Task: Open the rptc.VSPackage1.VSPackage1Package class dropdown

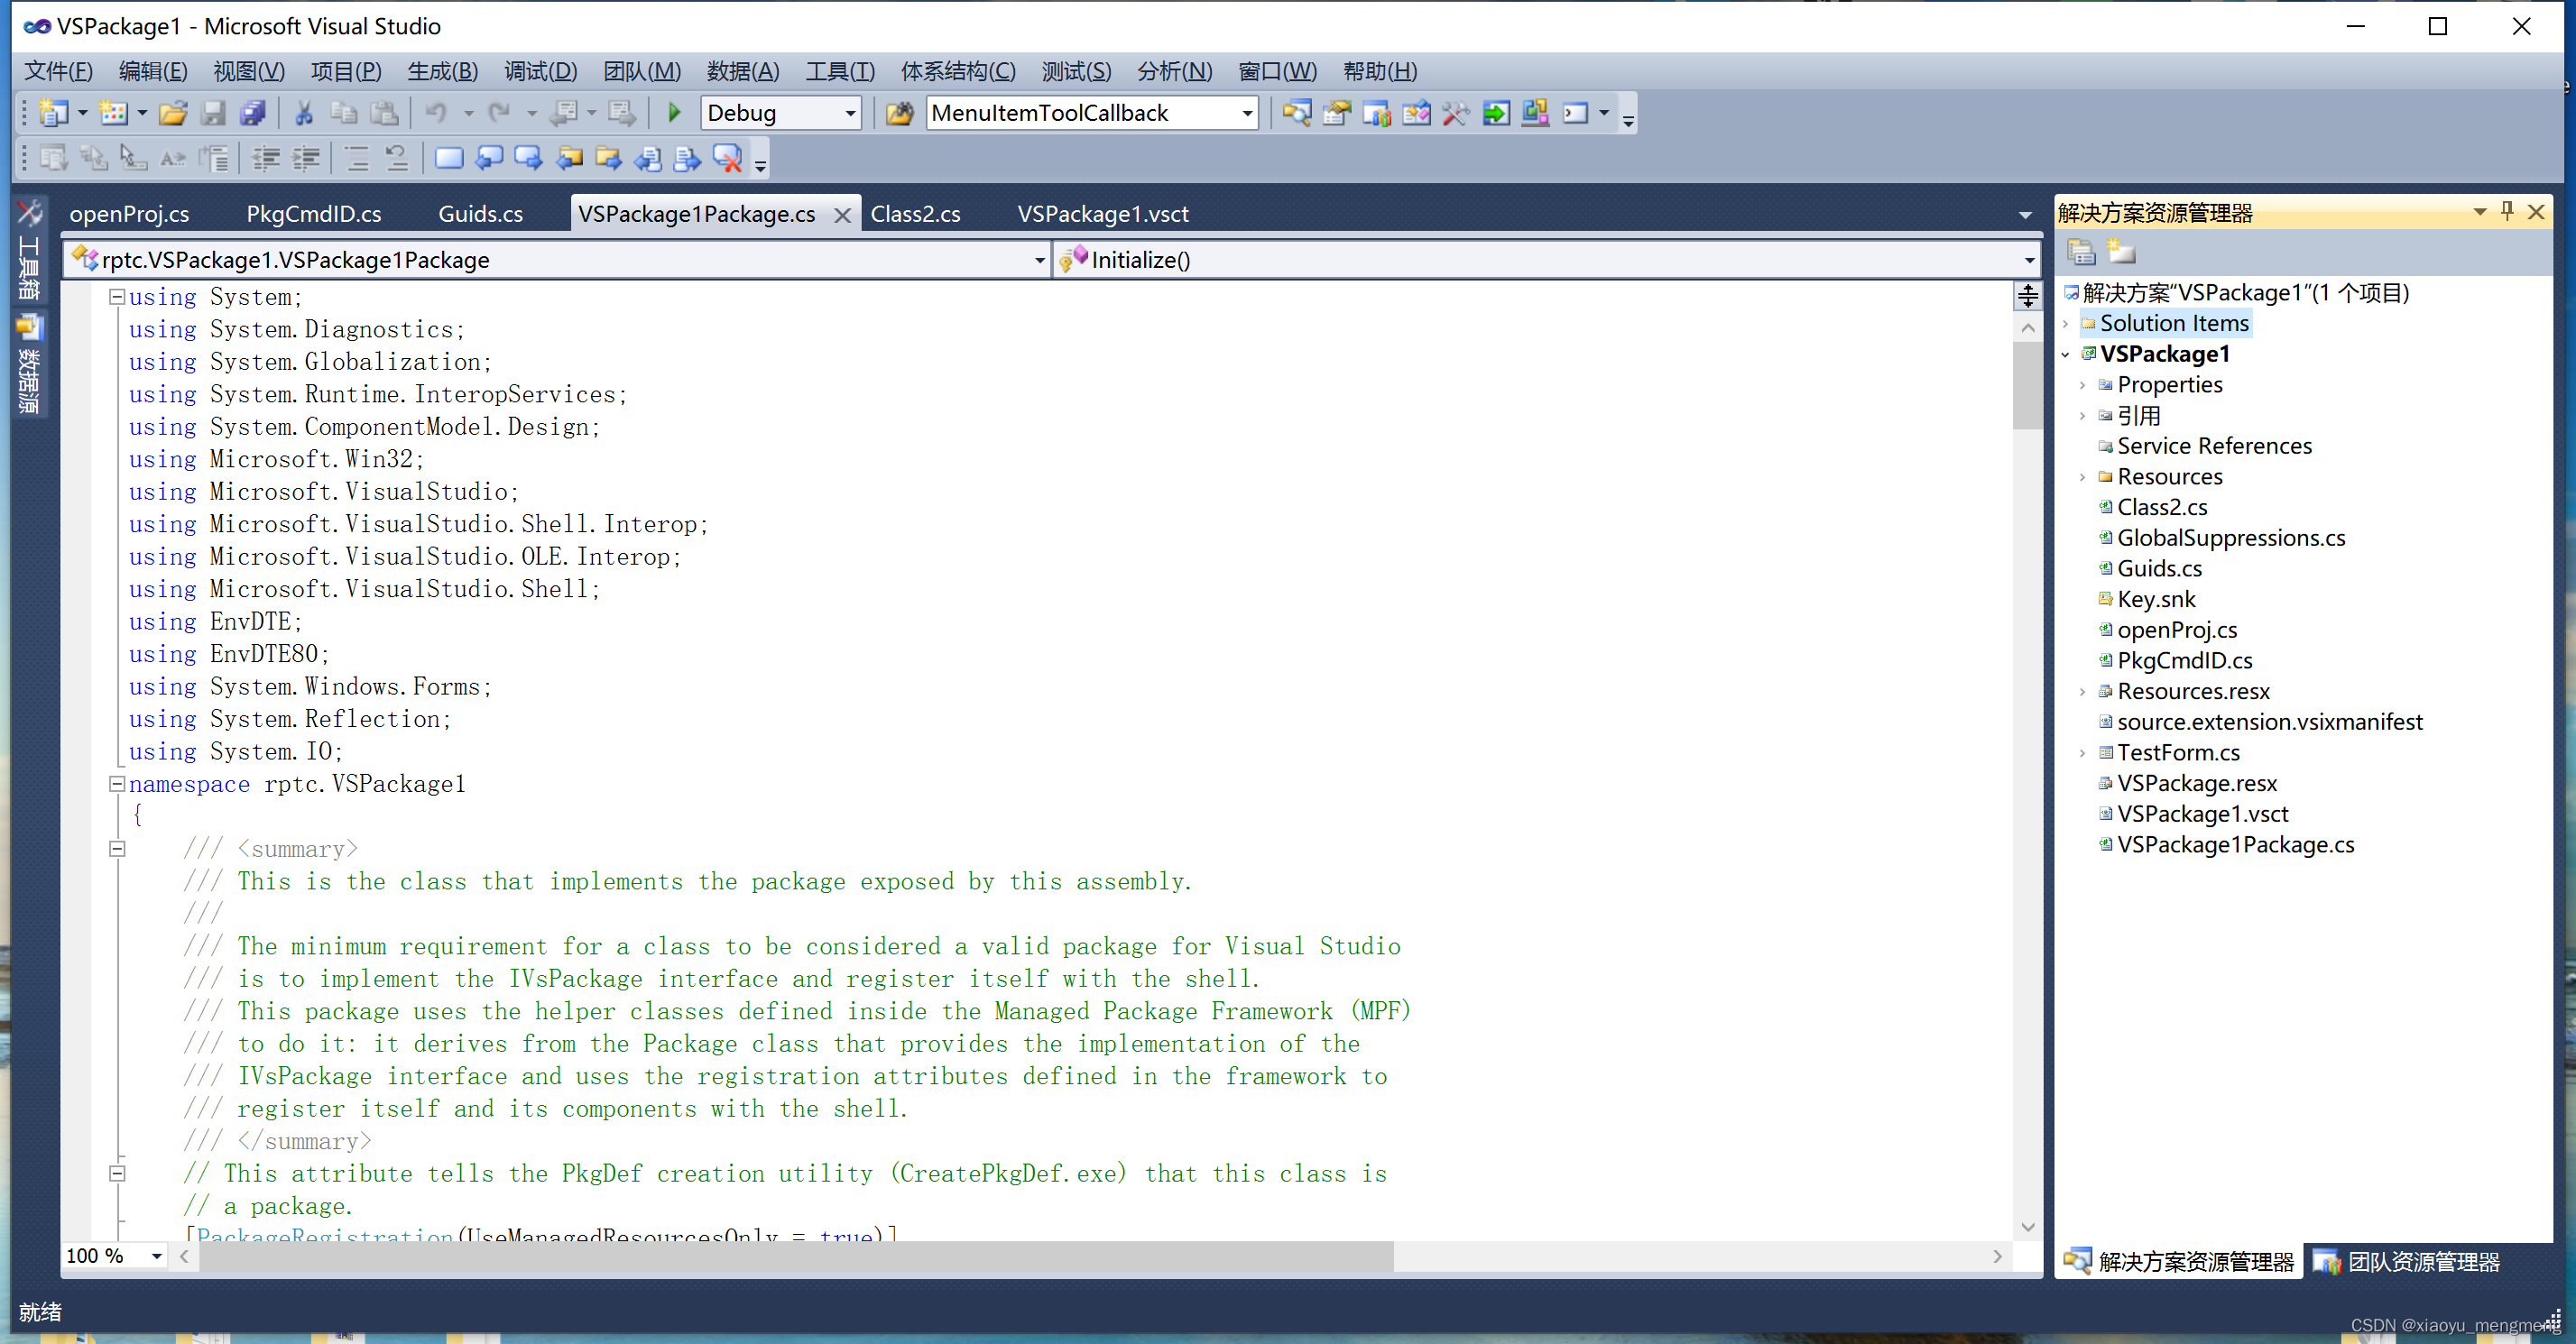Action: coord(1039,260)
